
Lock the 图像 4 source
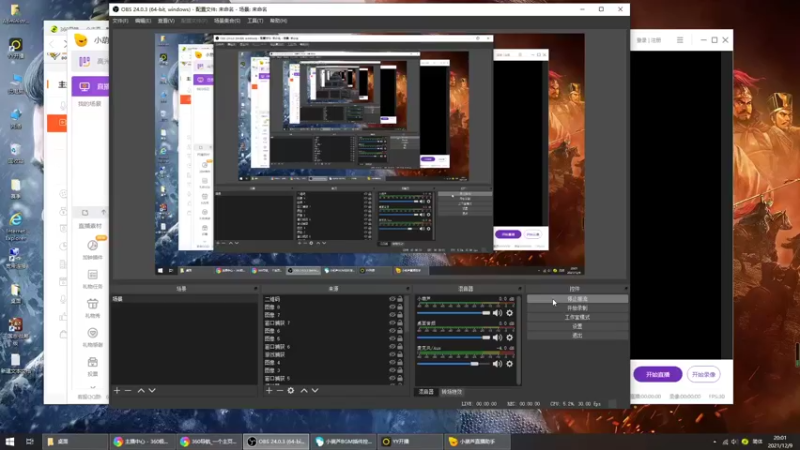coord(400,362)
